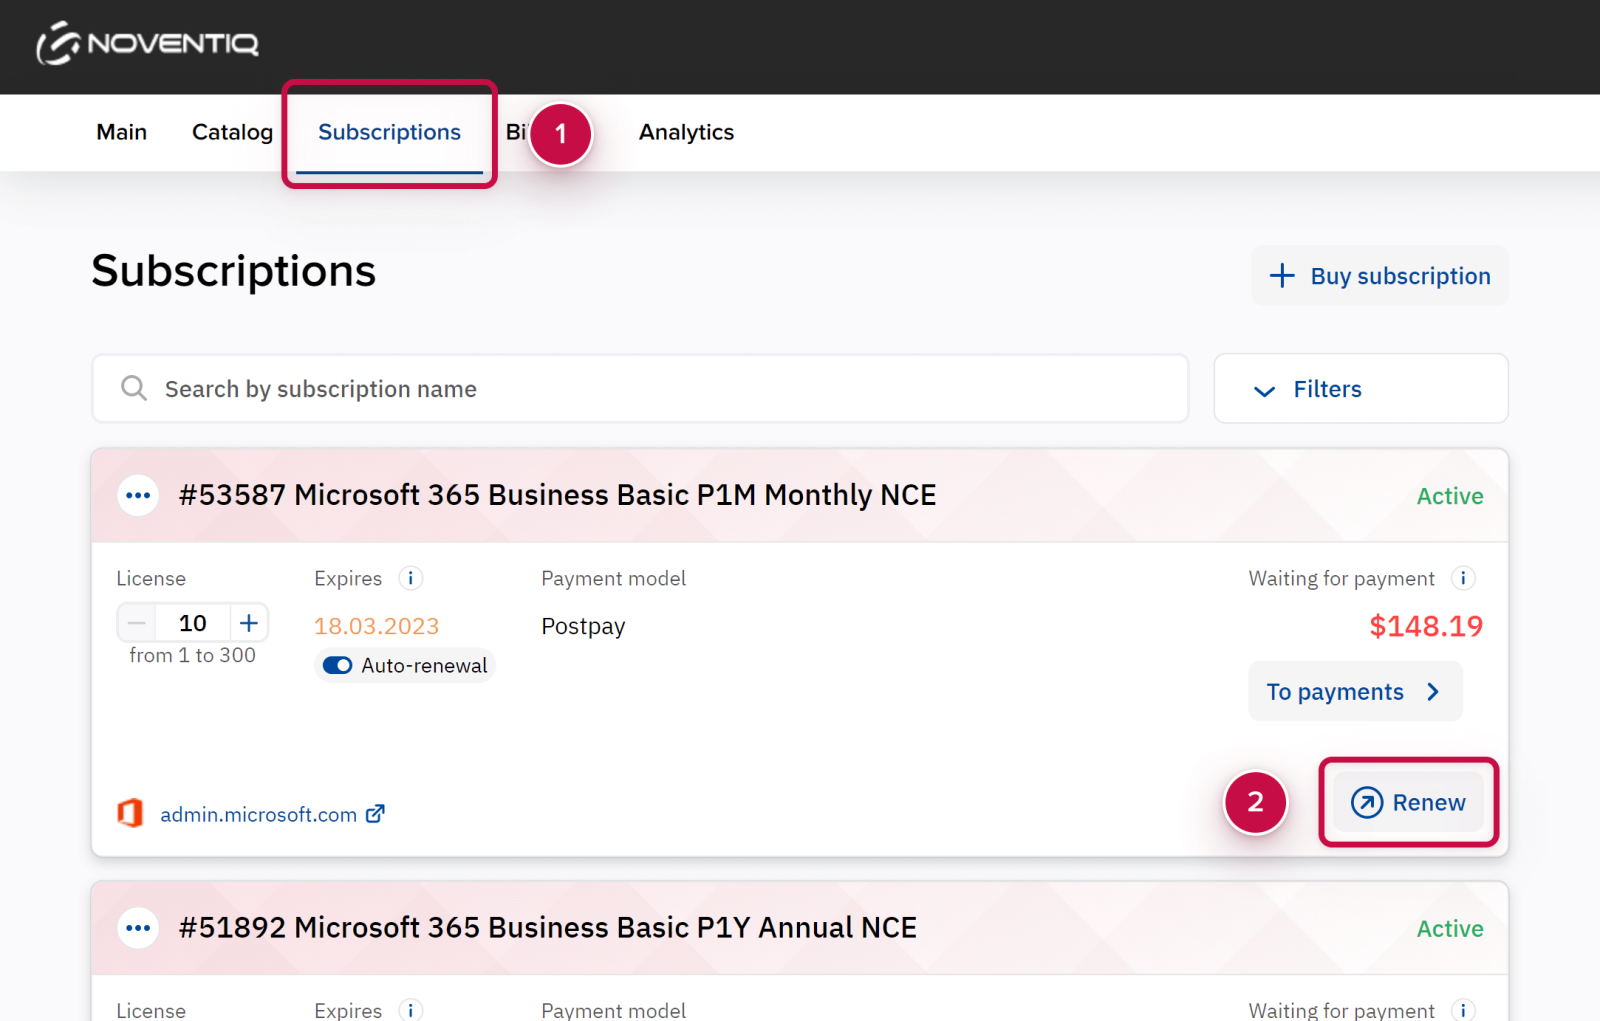Expand the Filters dropdown
The height and width of the screenshot is (1021, 1600).
pyautogui.click(x=1360, y=389)
